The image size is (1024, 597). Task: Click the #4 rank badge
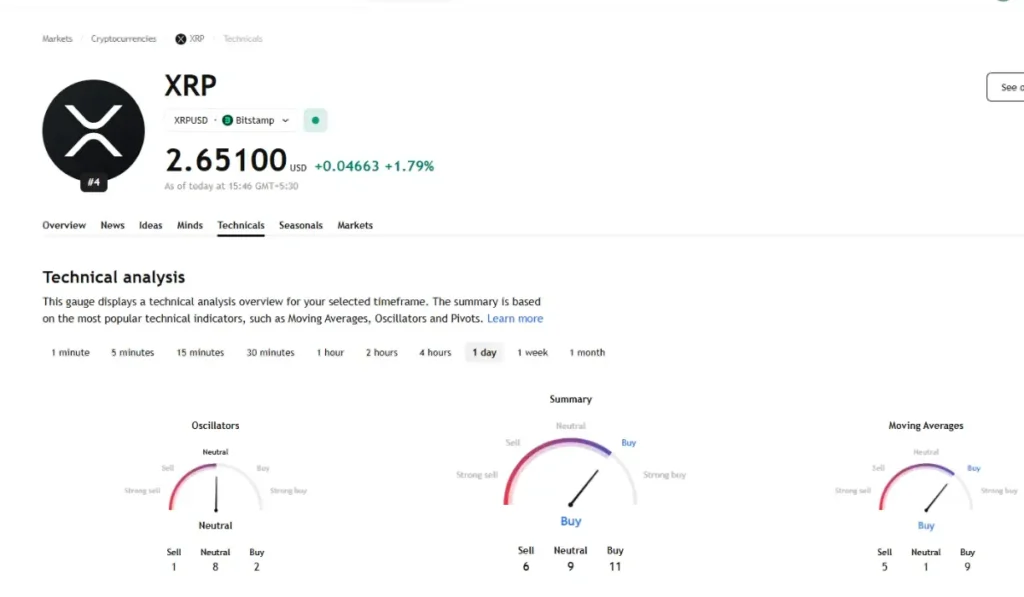click(x=93, y=182)
